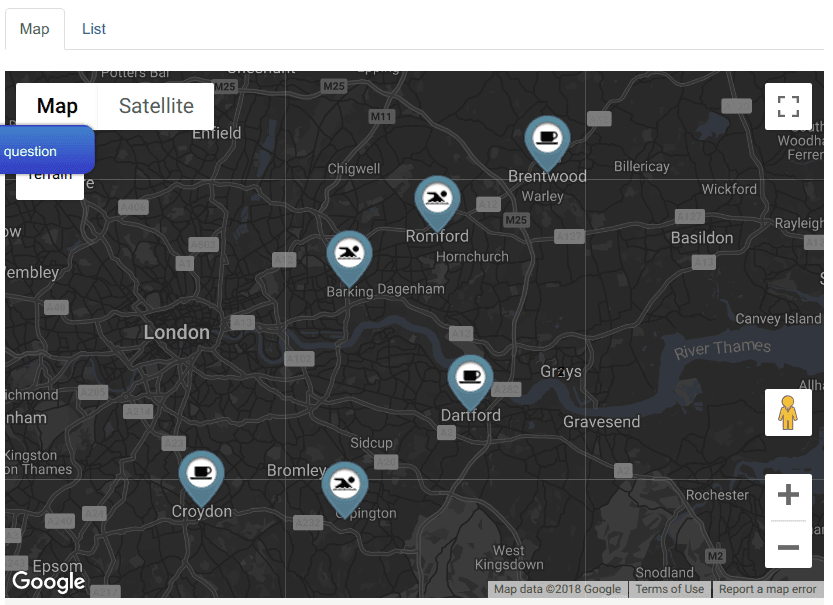
Task: Open the Terms of Use link
Action: pyautogui.click(x=669, y=589)
